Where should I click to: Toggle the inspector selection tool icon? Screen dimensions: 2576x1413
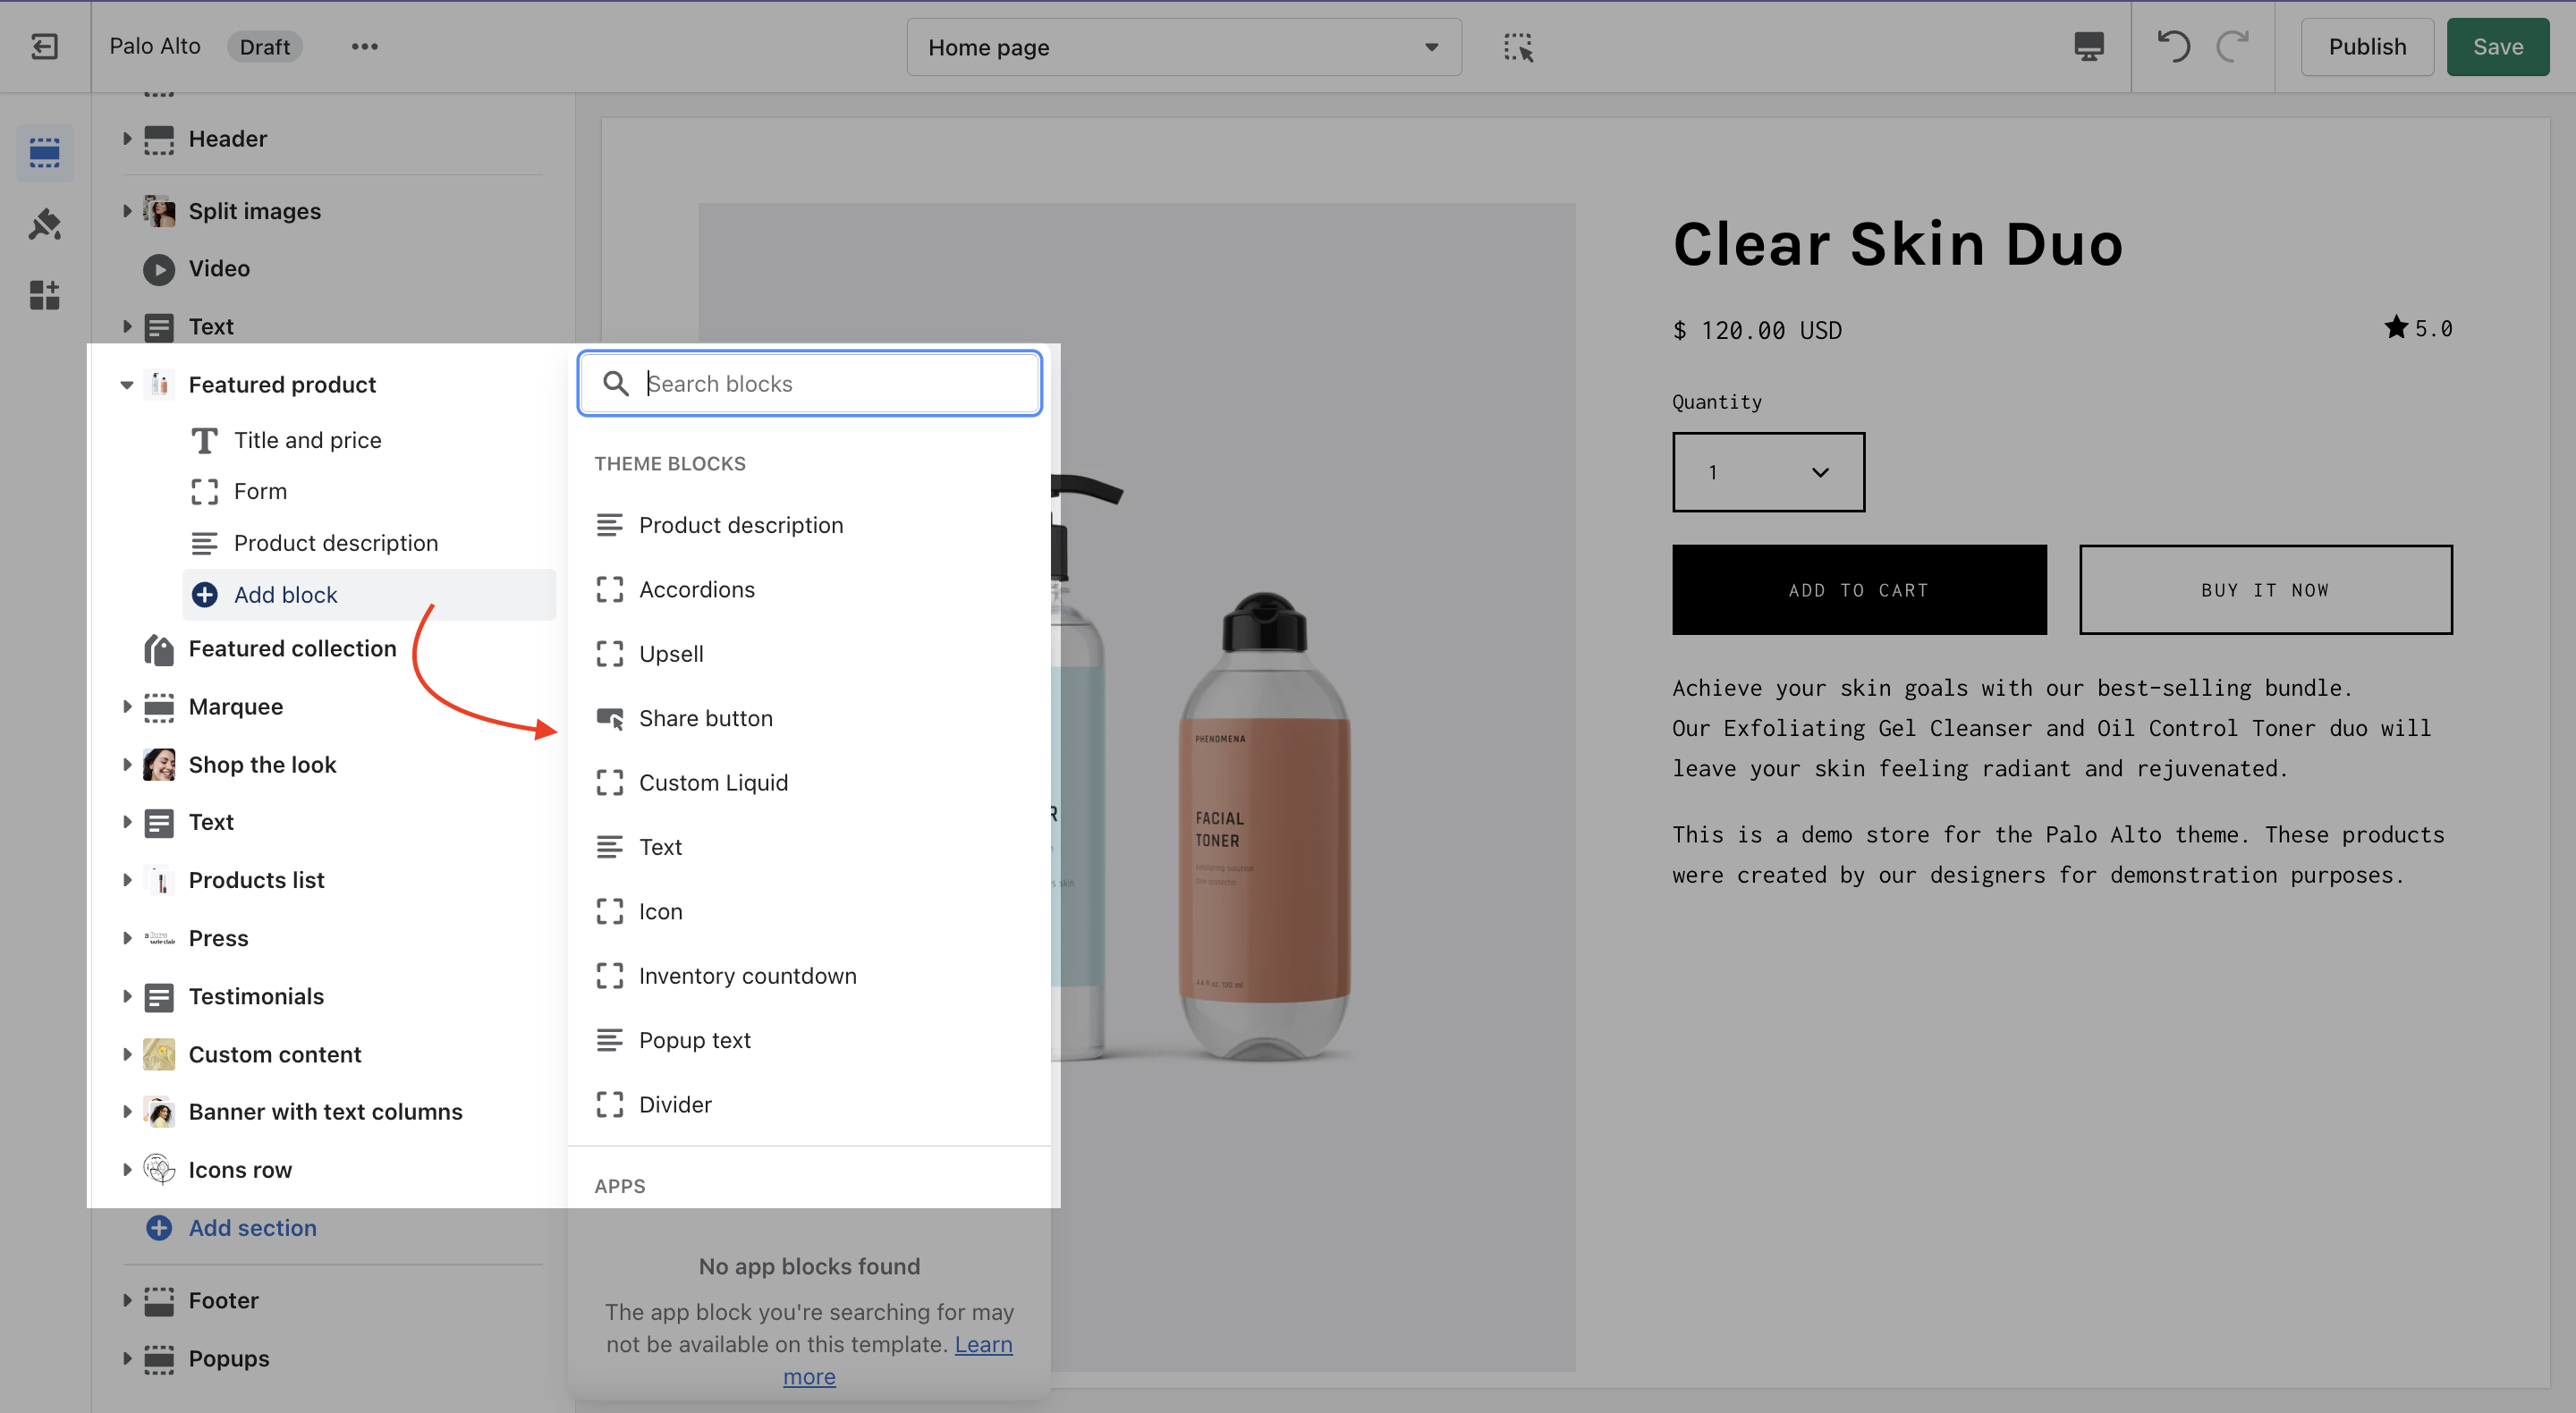[x=1518, y=47]
